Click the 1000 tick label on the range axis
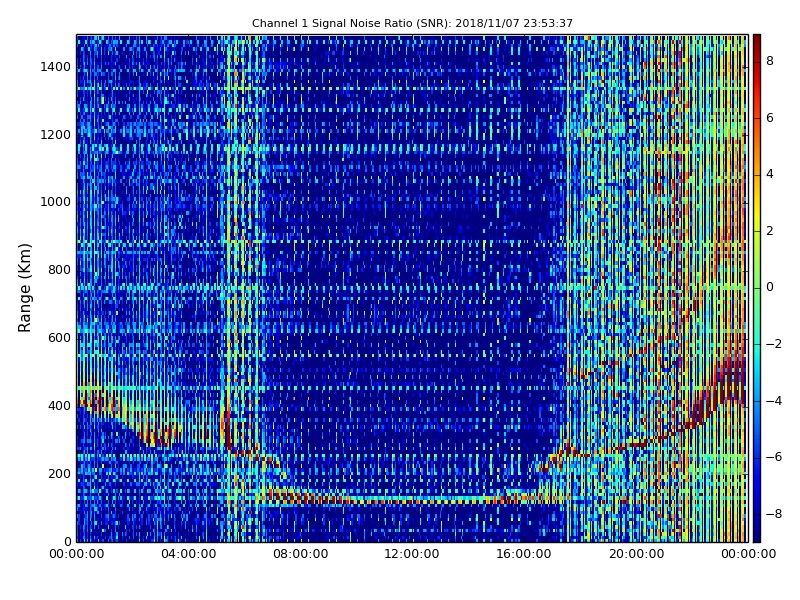Image resolution: width=800 pixels, height=600 pixels. [56, 202]
